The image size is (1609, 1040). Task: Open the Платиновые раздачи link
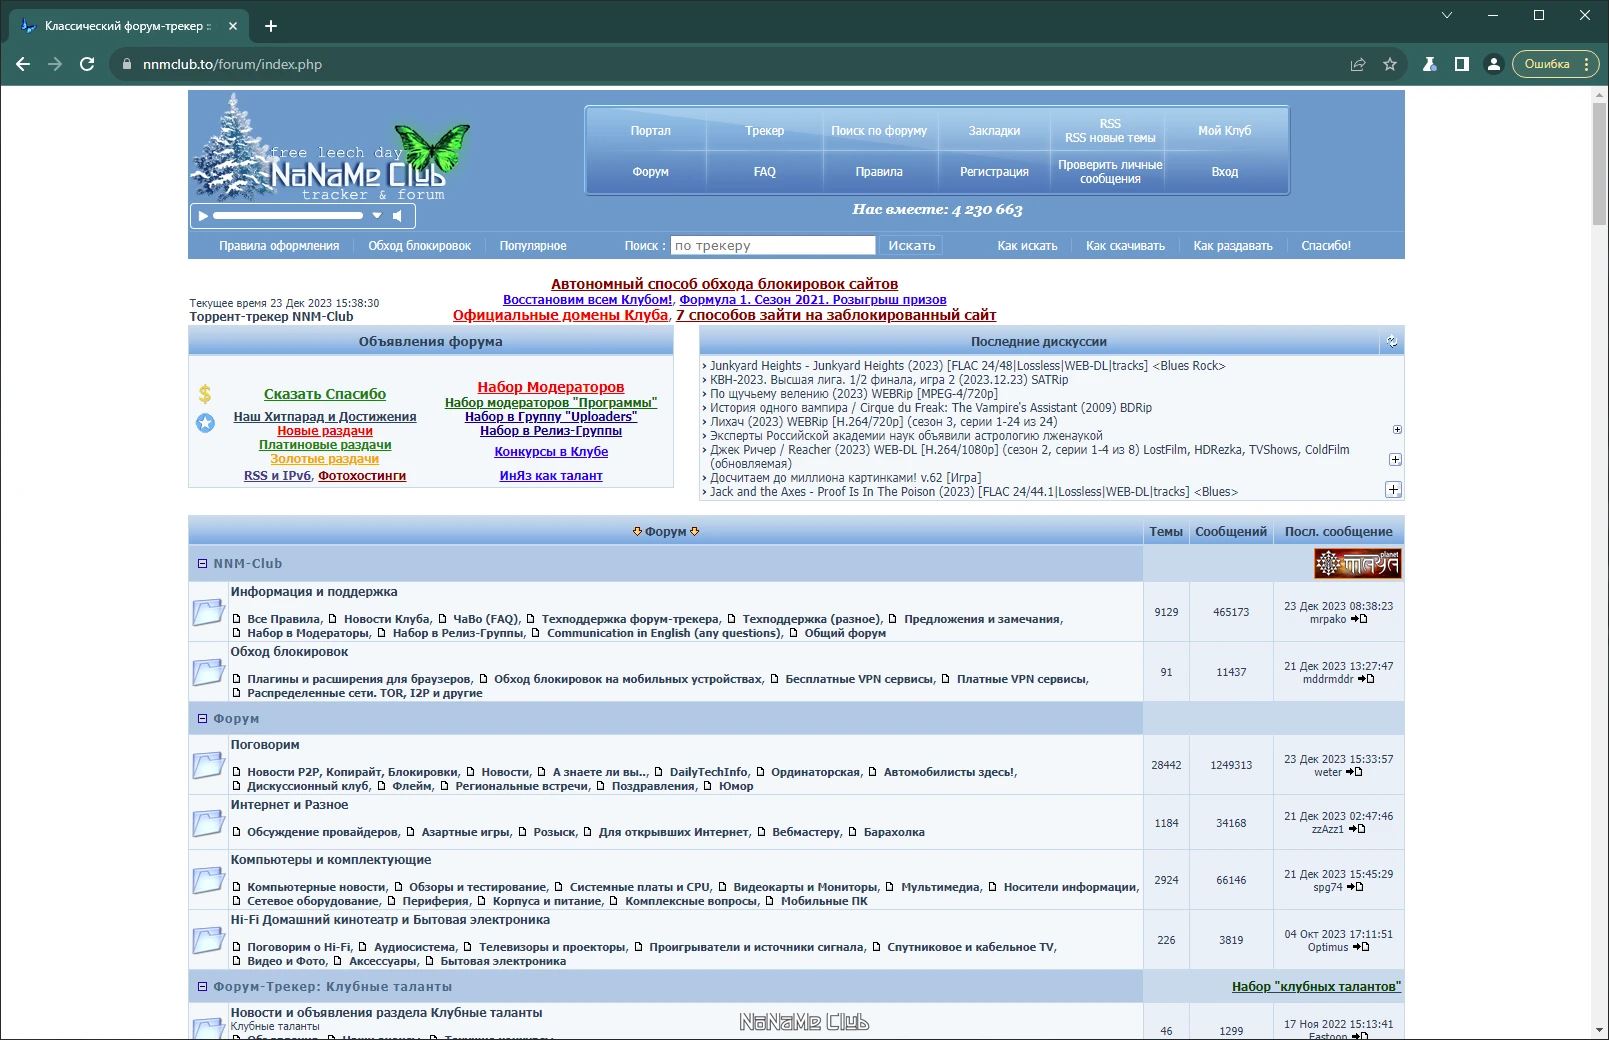(x=325, y=445)
